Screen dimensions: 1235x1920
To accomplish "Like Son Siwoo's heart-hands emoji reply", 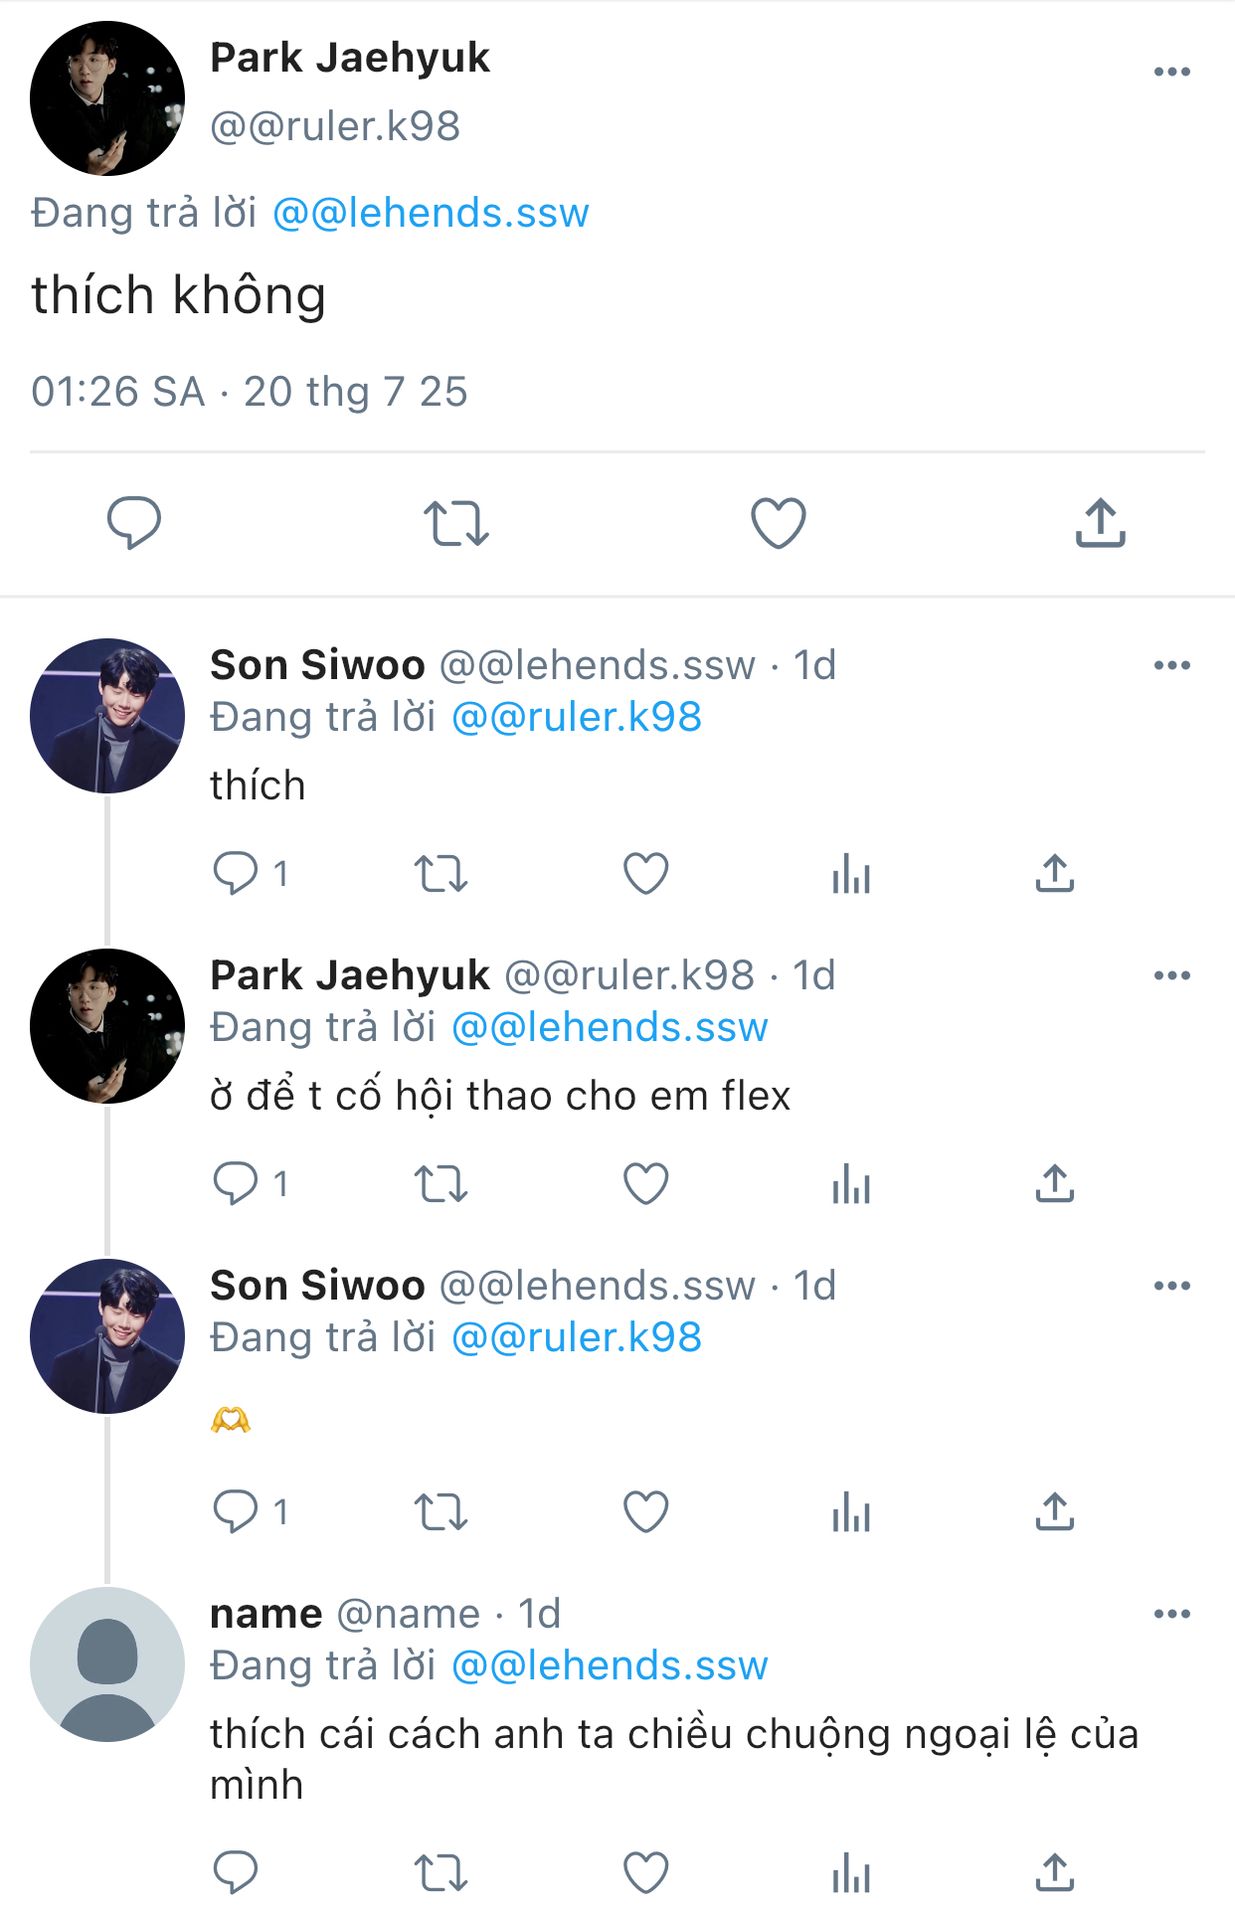I will pyautogui.click(x=646, y=1511).
